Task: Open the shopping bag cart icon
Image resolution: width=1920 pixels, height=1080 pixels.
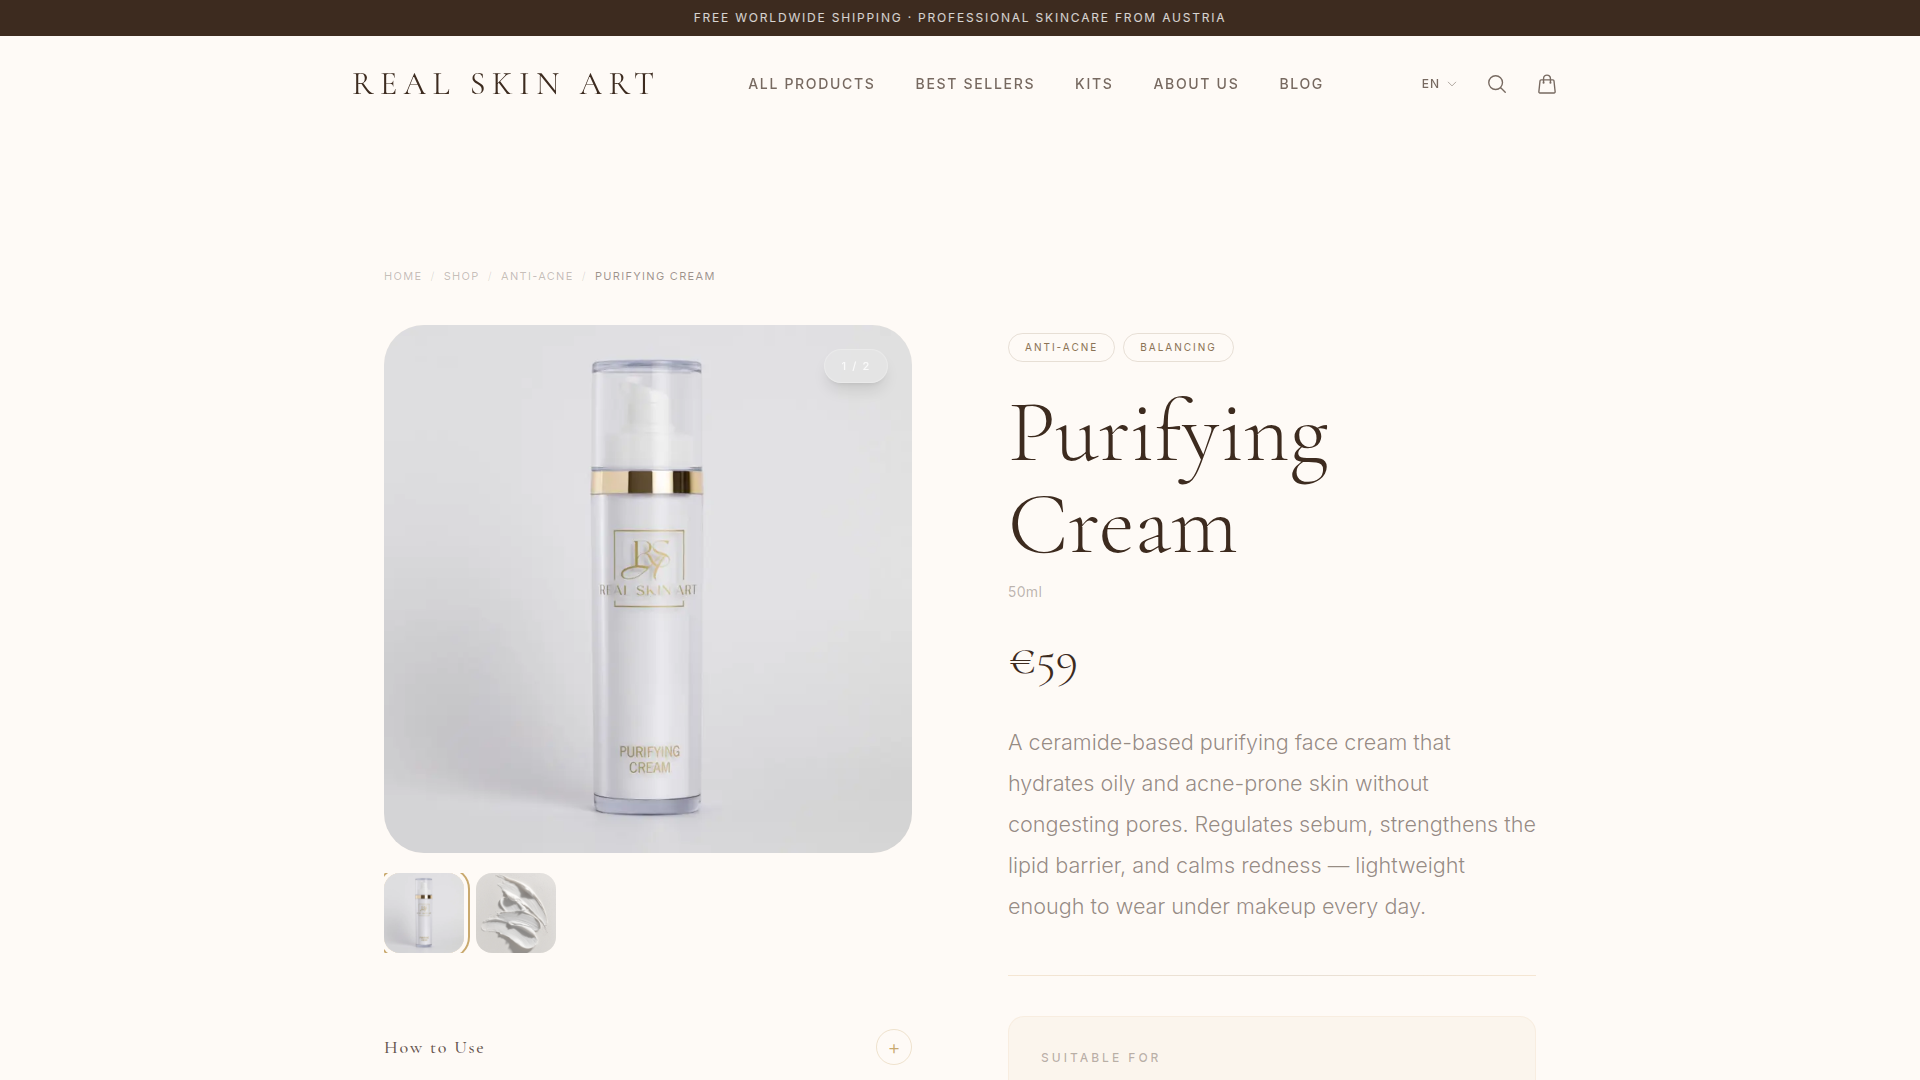Action: (x=1546, y=84)
